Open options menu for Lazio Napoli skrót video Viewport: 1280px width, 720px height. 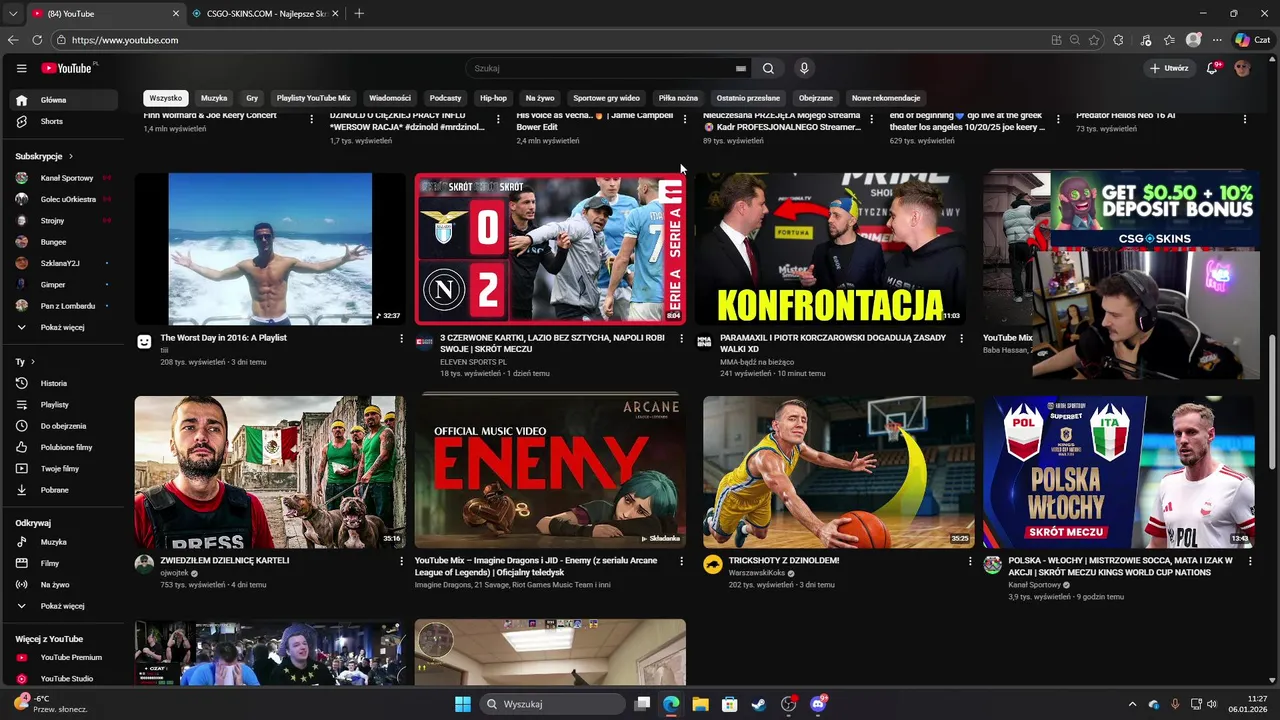(x=682, y=339)
